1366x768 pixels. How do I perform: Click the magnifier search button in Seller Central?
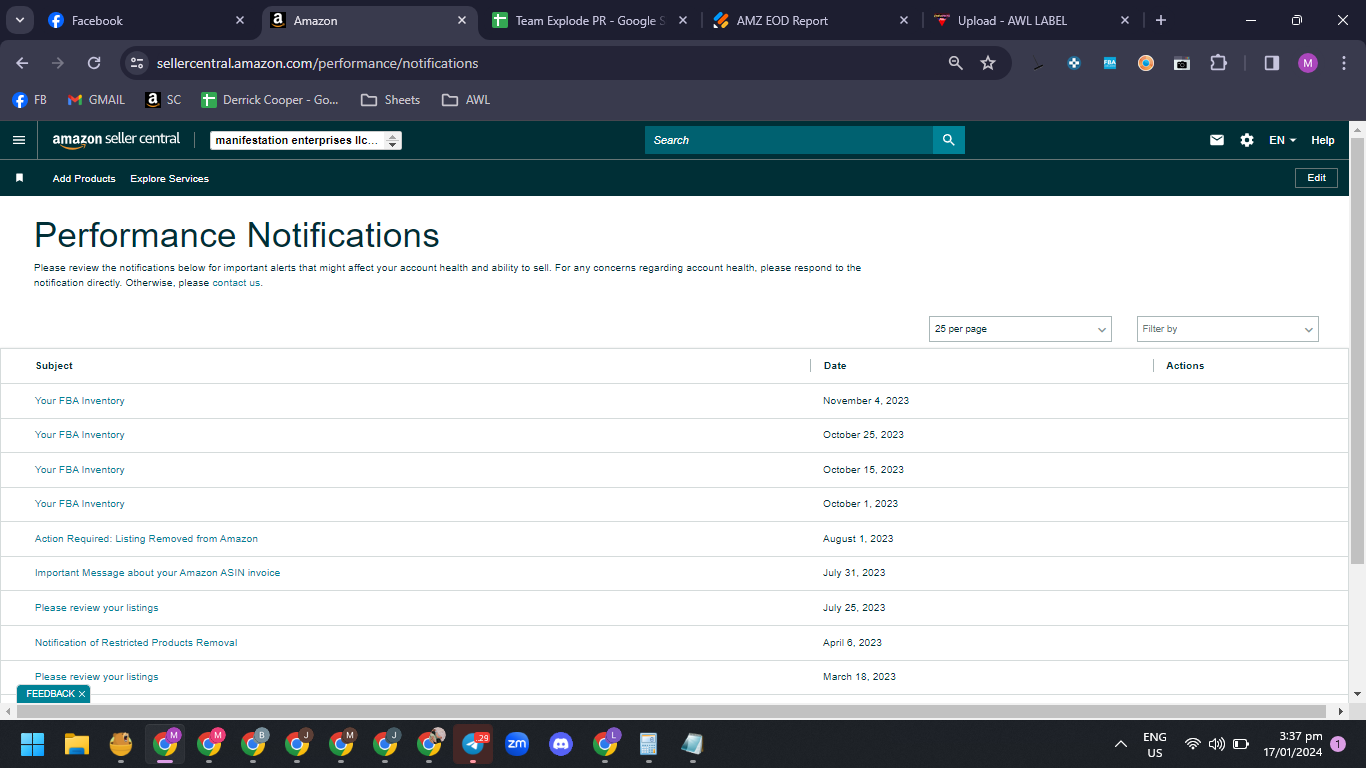[x=949, y=140]
